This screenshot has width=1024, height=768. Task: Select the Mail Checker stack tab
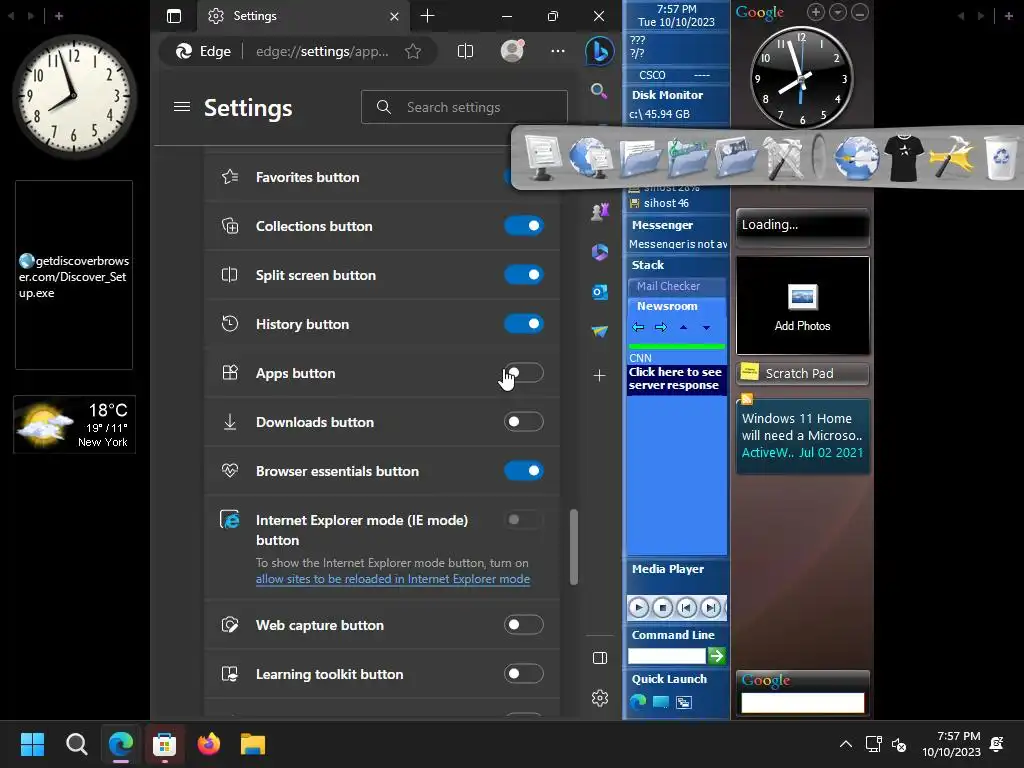[677, 286]
